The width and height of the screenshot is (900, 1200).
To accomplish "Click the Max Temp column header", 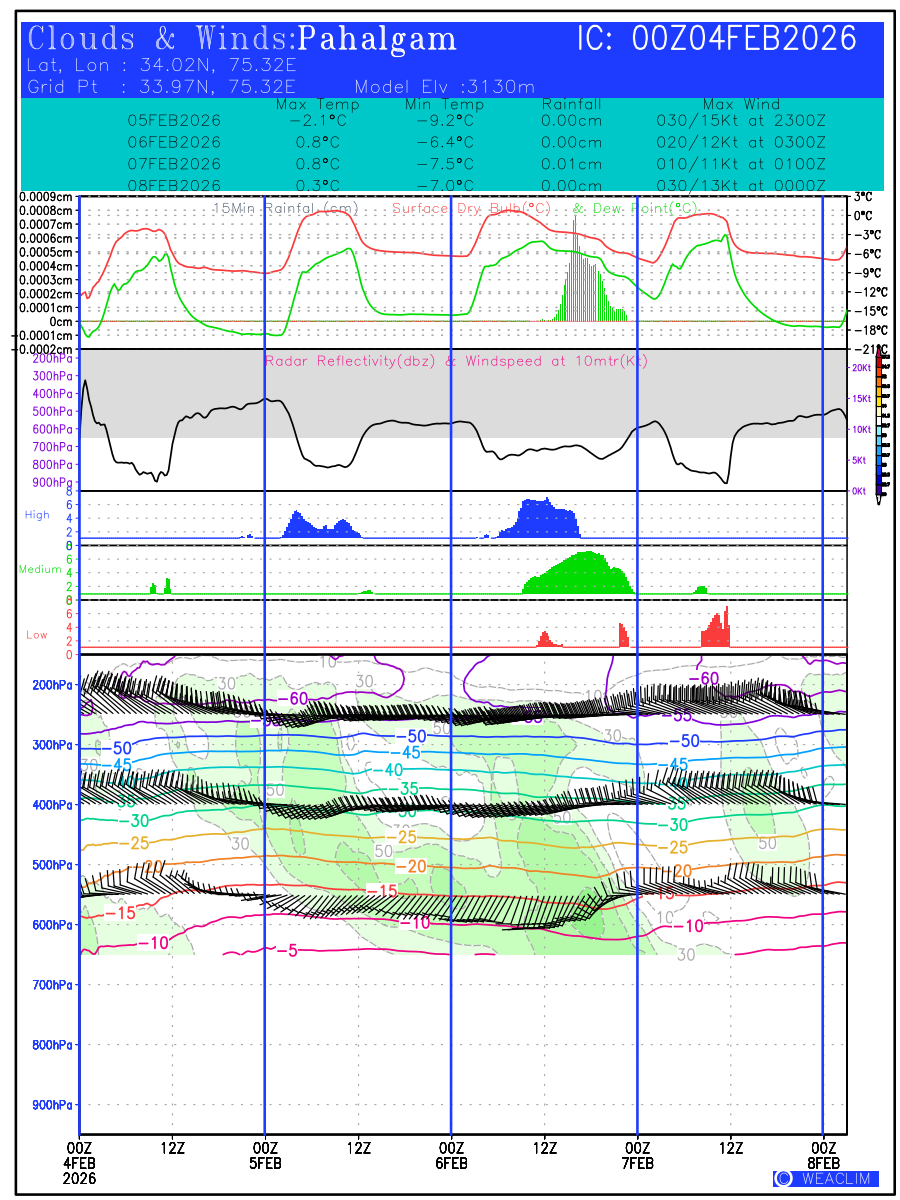I will pos(317,104).
